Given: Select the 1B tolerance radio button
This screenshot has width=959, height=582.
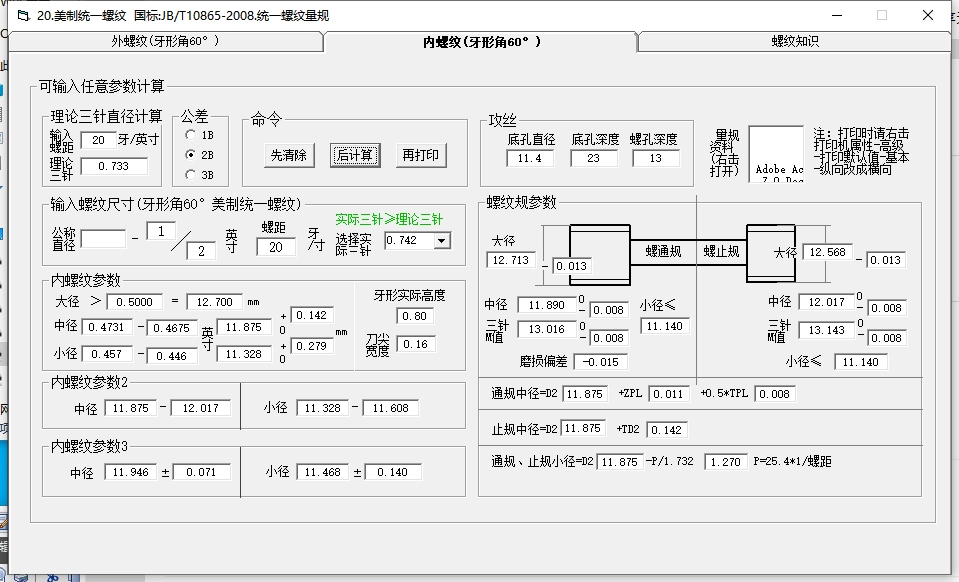Looking at the screenshot, I should (191, 134).
